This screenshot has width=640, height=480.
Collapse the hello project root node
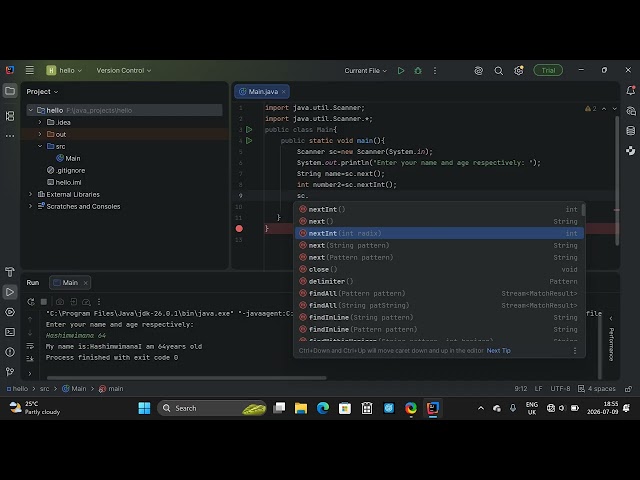tap(31, 110)
